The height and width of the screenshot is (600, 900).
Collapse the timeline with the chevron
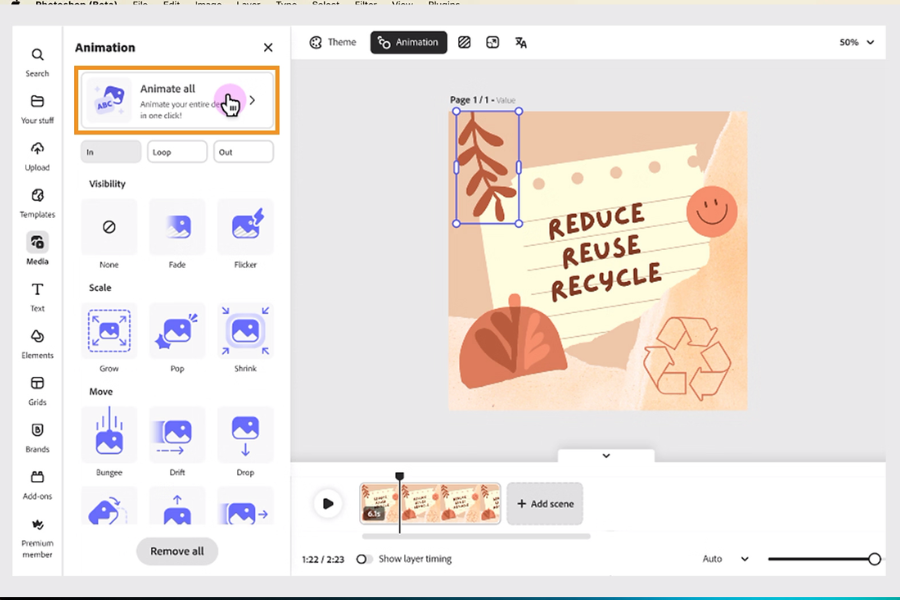point(606,456)
